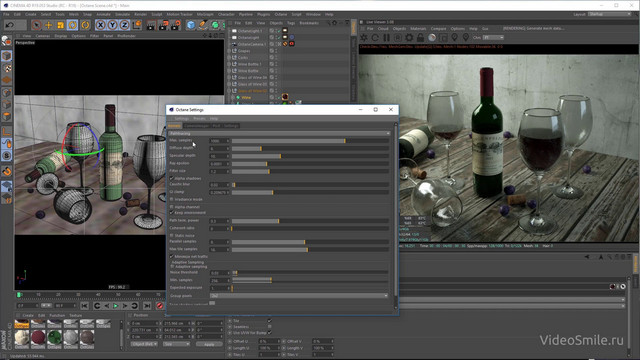640x360 pixels.
Task: Click the Filter size value field
Action: pyautogui.click(x=218, y=171)
